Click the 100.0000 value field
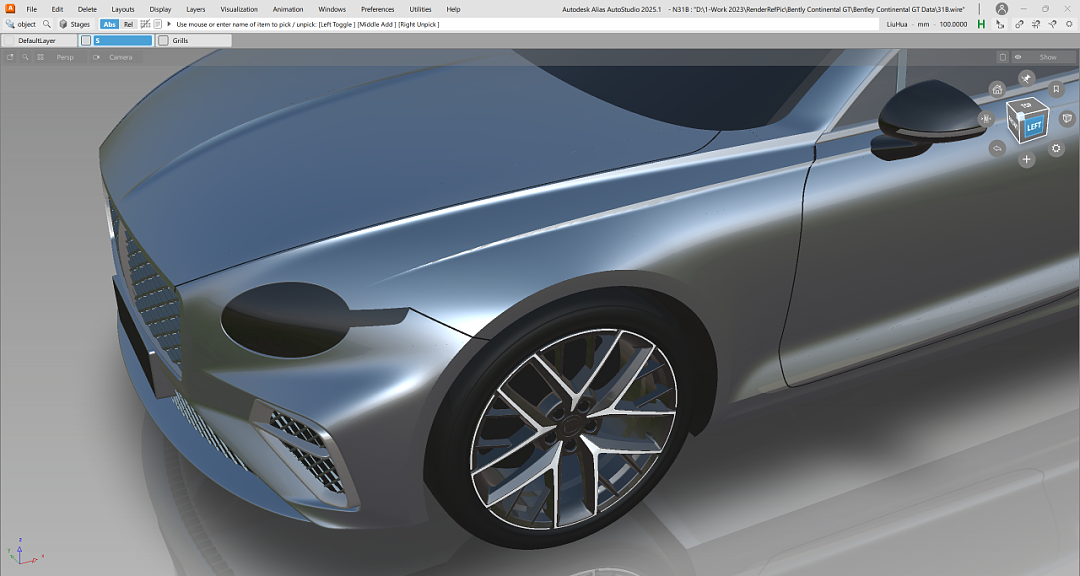Screen dimensions: 1080x576 (x=953, y=24)
